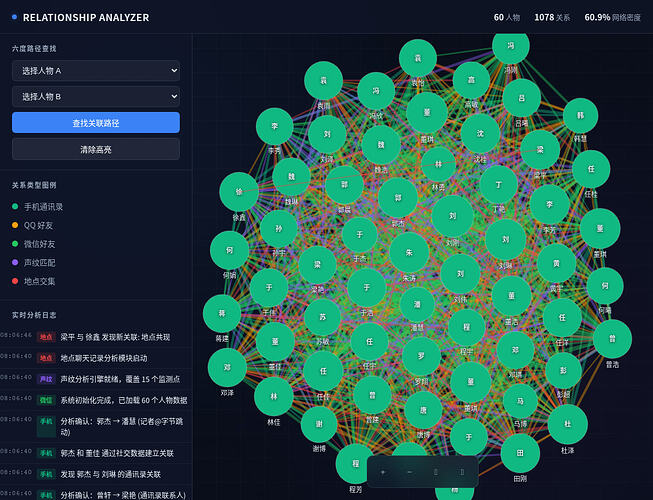
Task: Select the 任洋 person node
Action: point(562,318)
